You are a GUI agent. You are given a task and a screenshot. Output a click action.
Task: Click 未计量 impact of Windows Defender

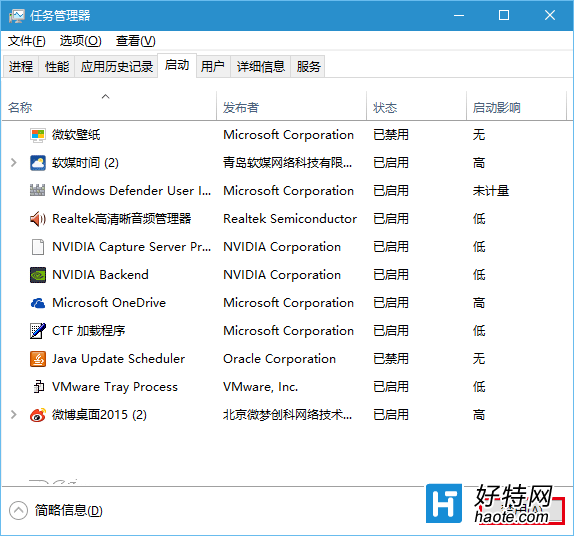[x=491, y=191]
